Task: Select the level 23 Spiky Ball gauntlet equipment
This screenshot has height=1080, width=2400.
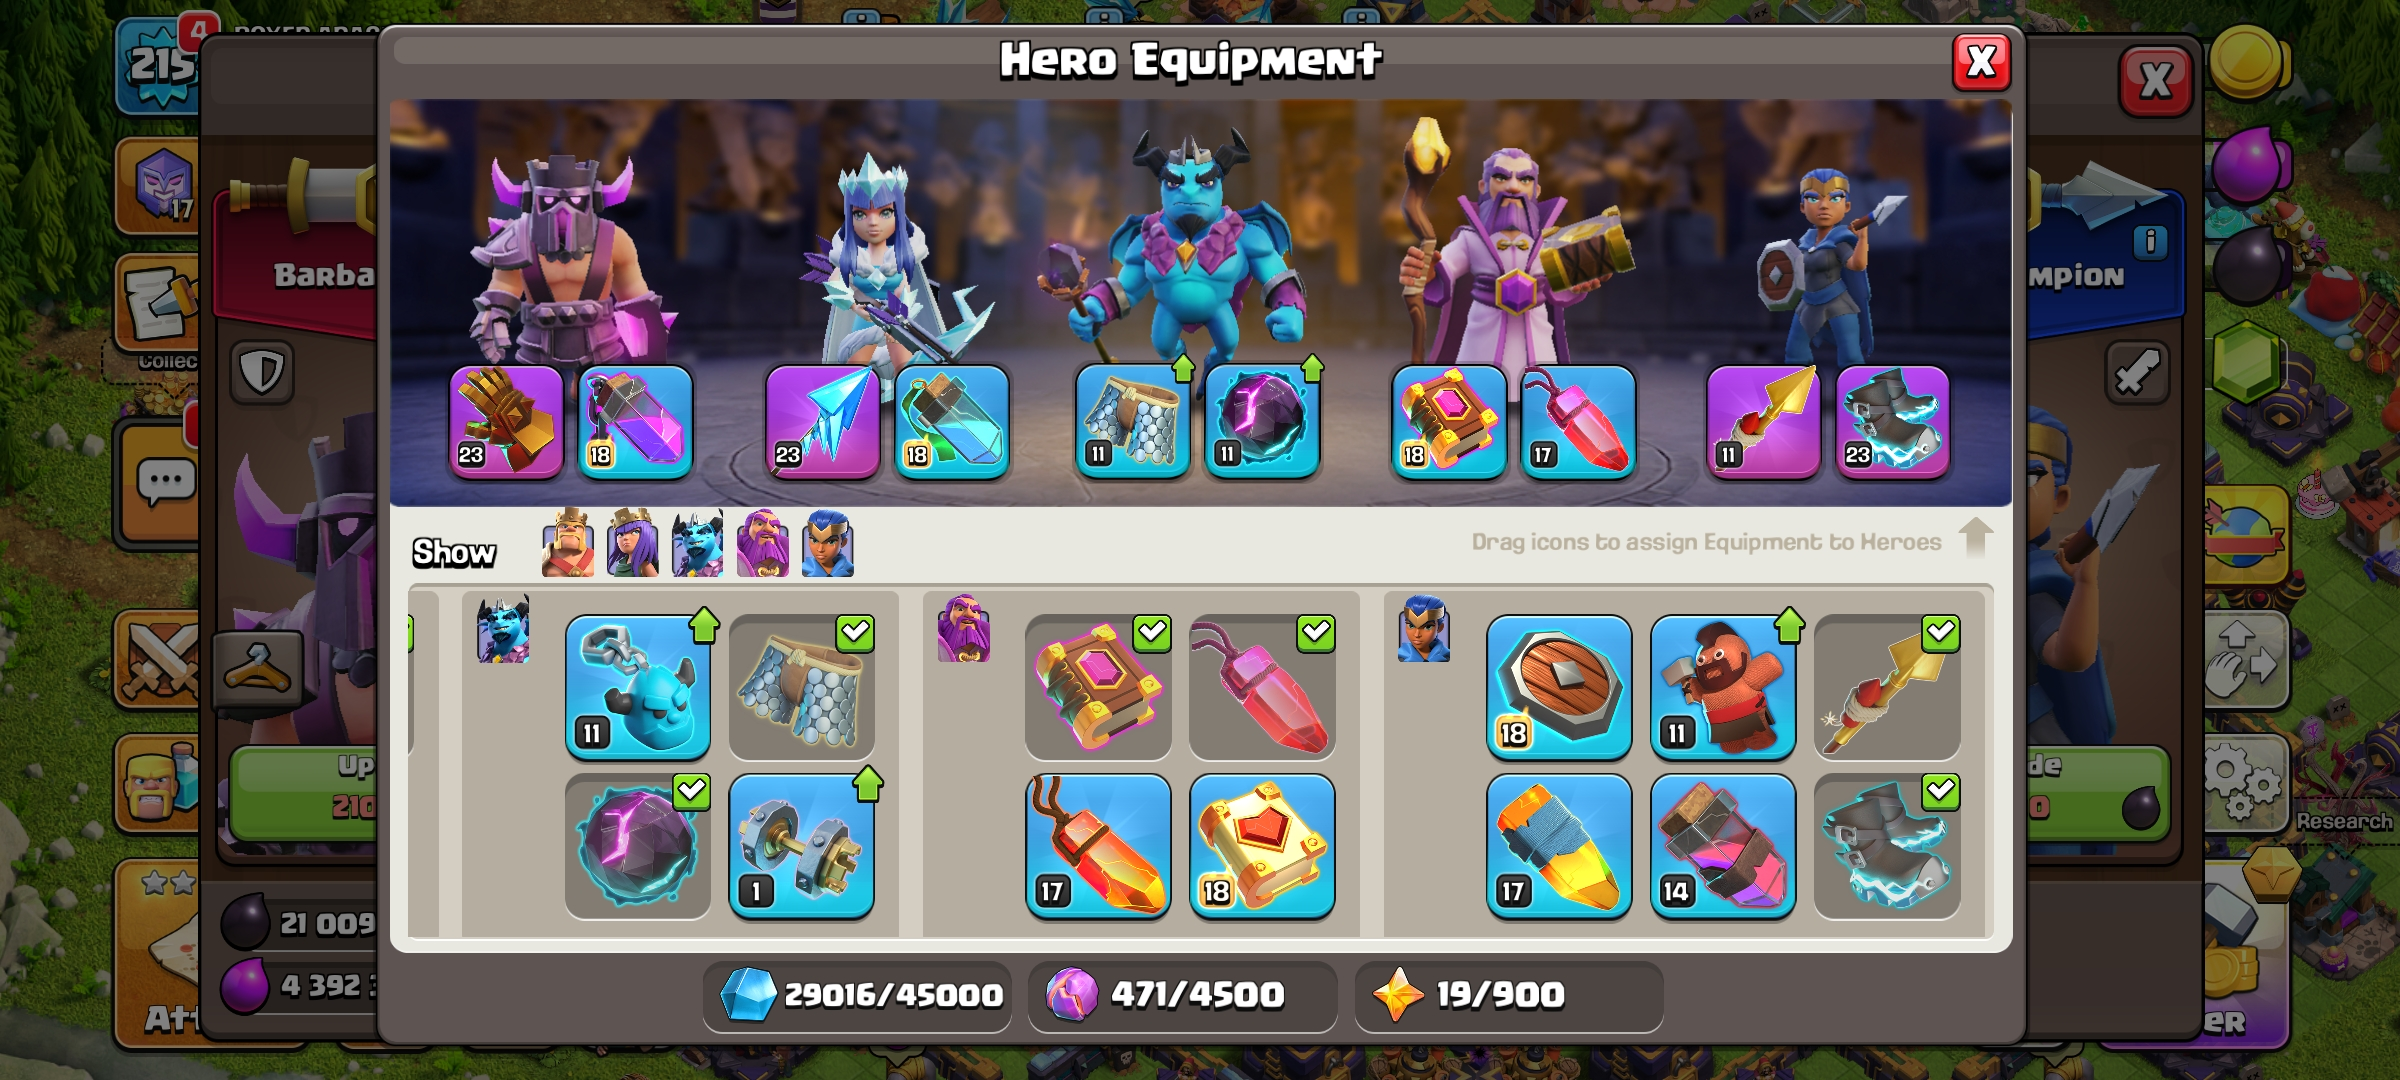Action: [507, 421]
